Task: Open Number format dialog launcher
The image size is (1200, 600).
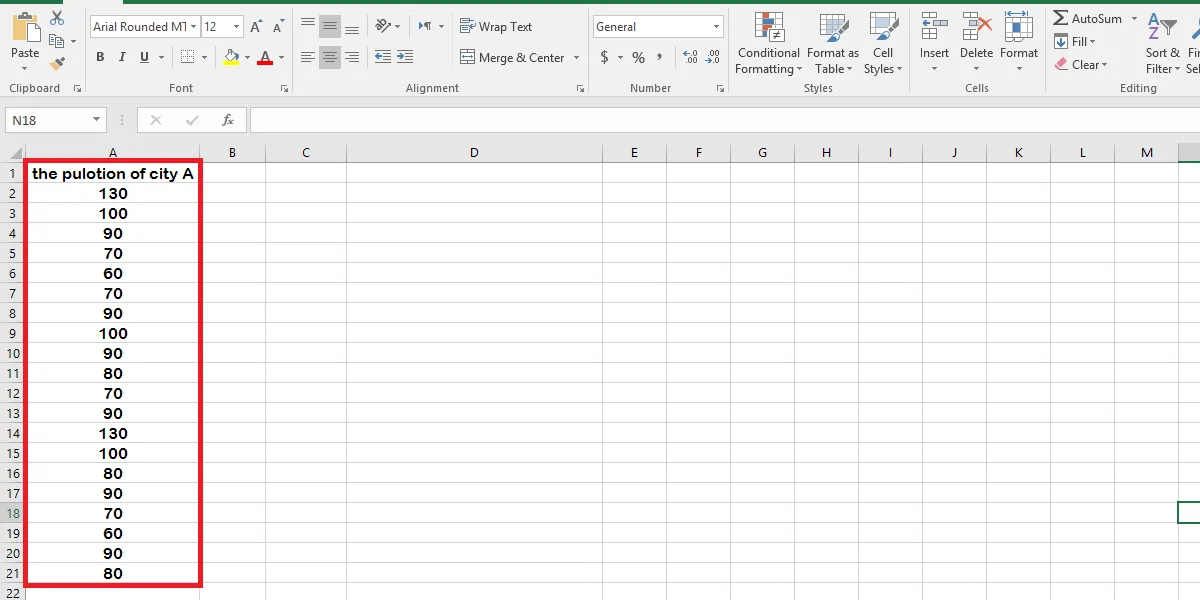Action: click(720, 89)
